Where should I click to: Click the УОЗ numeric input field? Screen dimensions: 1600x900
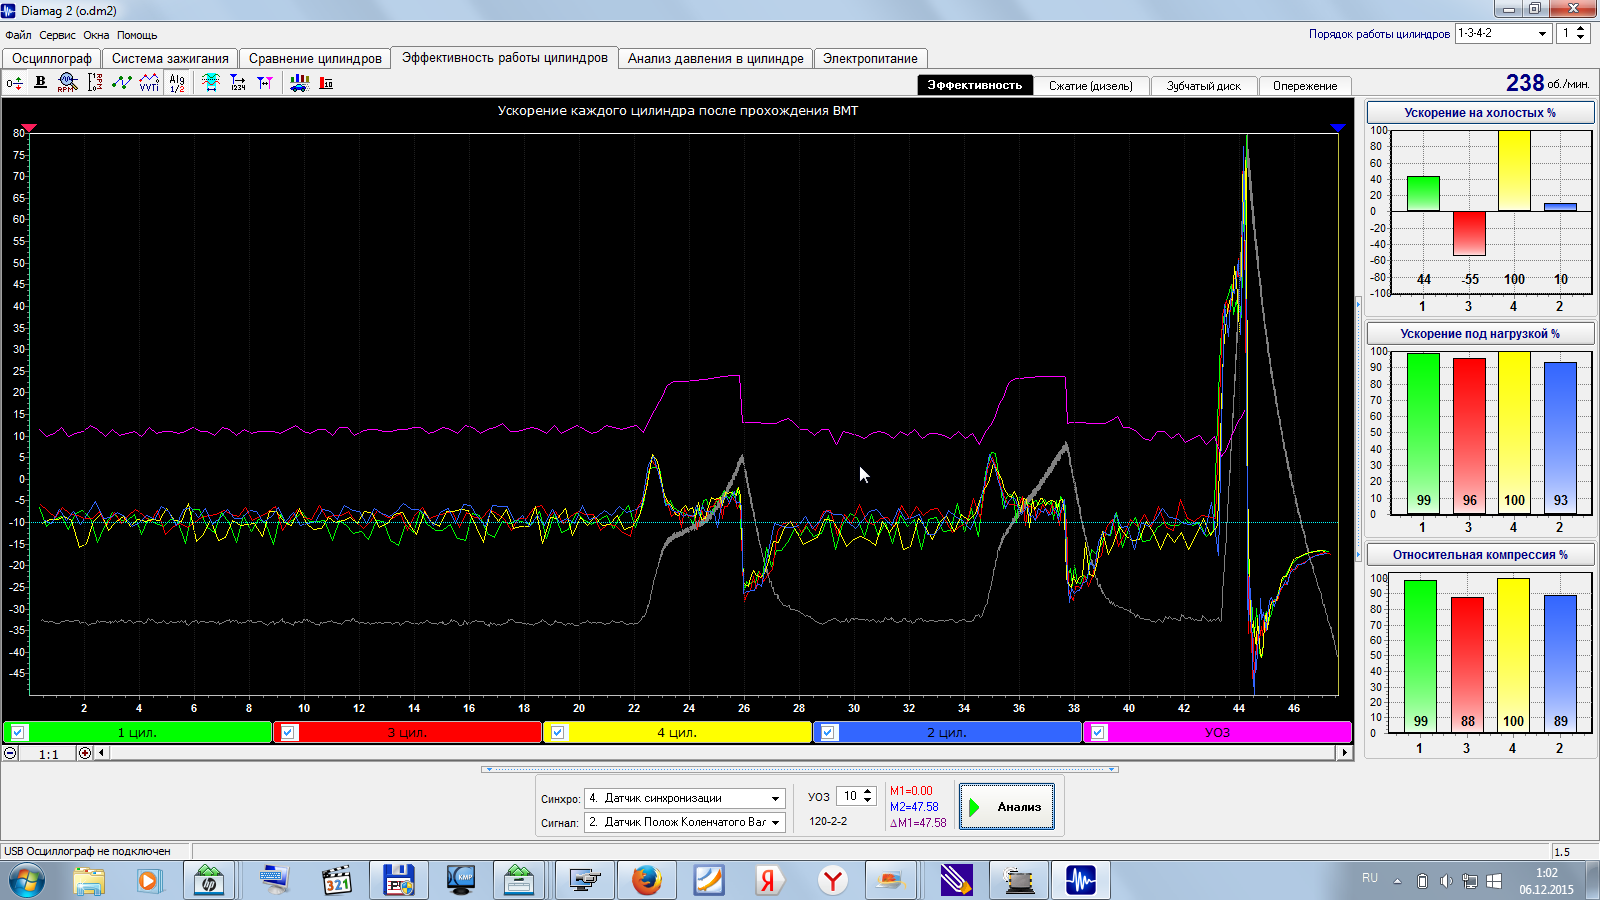coord(849,797)
